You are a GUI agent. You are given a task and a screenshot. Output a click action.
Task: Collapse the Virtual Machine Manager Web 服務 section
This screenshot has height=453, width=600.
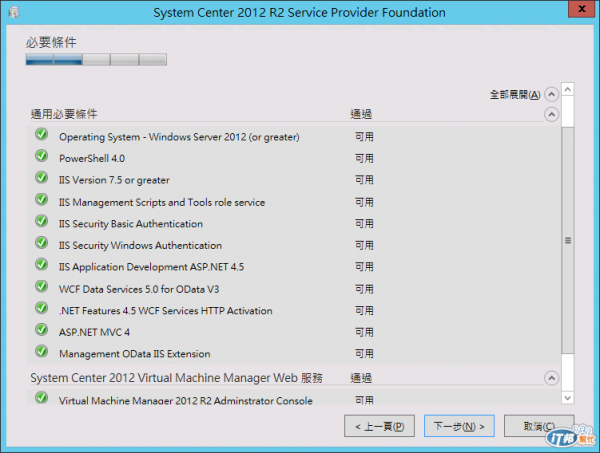[x=551, y=378]
